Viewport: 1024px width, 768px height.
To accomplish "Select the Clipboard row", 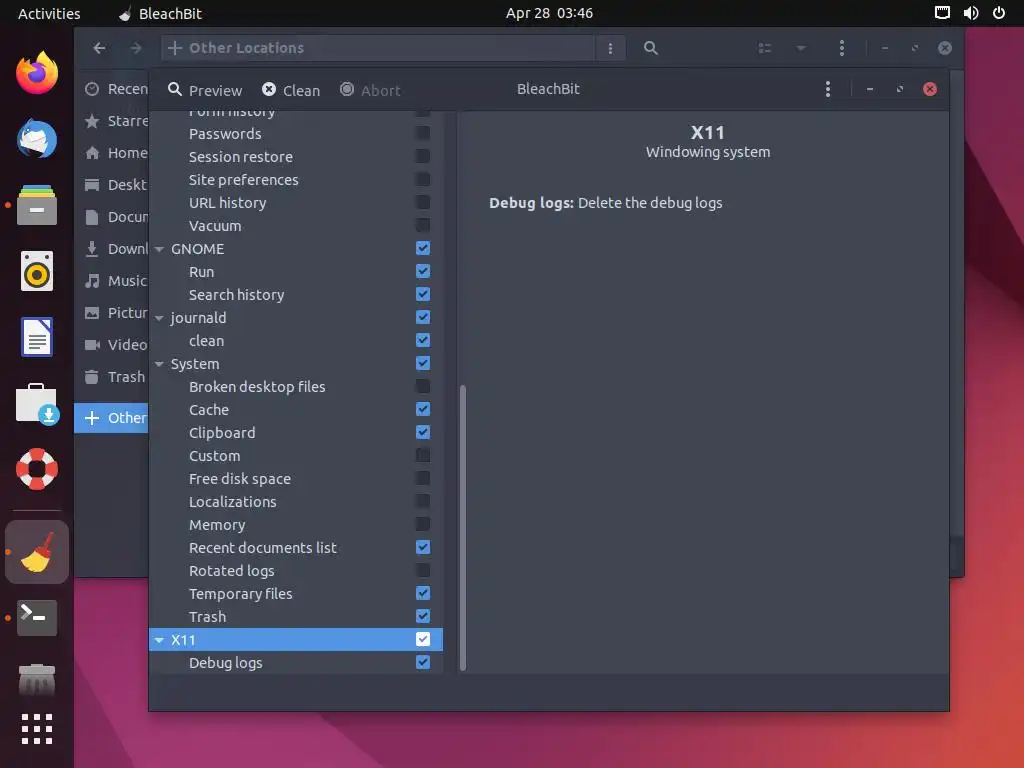I will point(296,432).
